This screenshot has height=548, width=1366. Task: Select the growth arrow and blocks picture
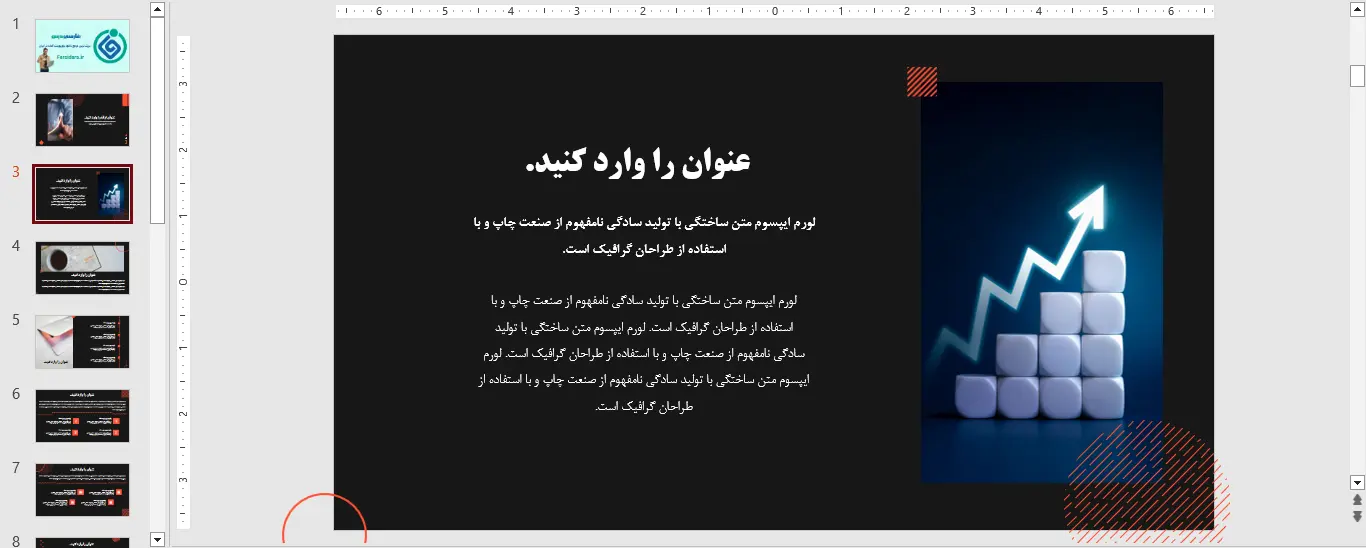(x=1041, y=283)
